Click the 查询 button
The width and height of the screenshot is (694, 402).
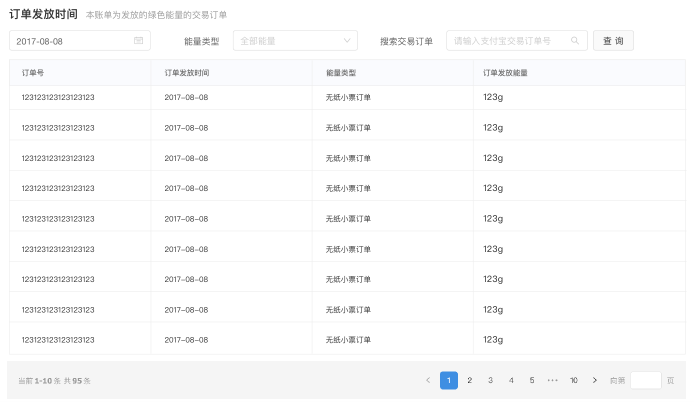tap(613, 41)
